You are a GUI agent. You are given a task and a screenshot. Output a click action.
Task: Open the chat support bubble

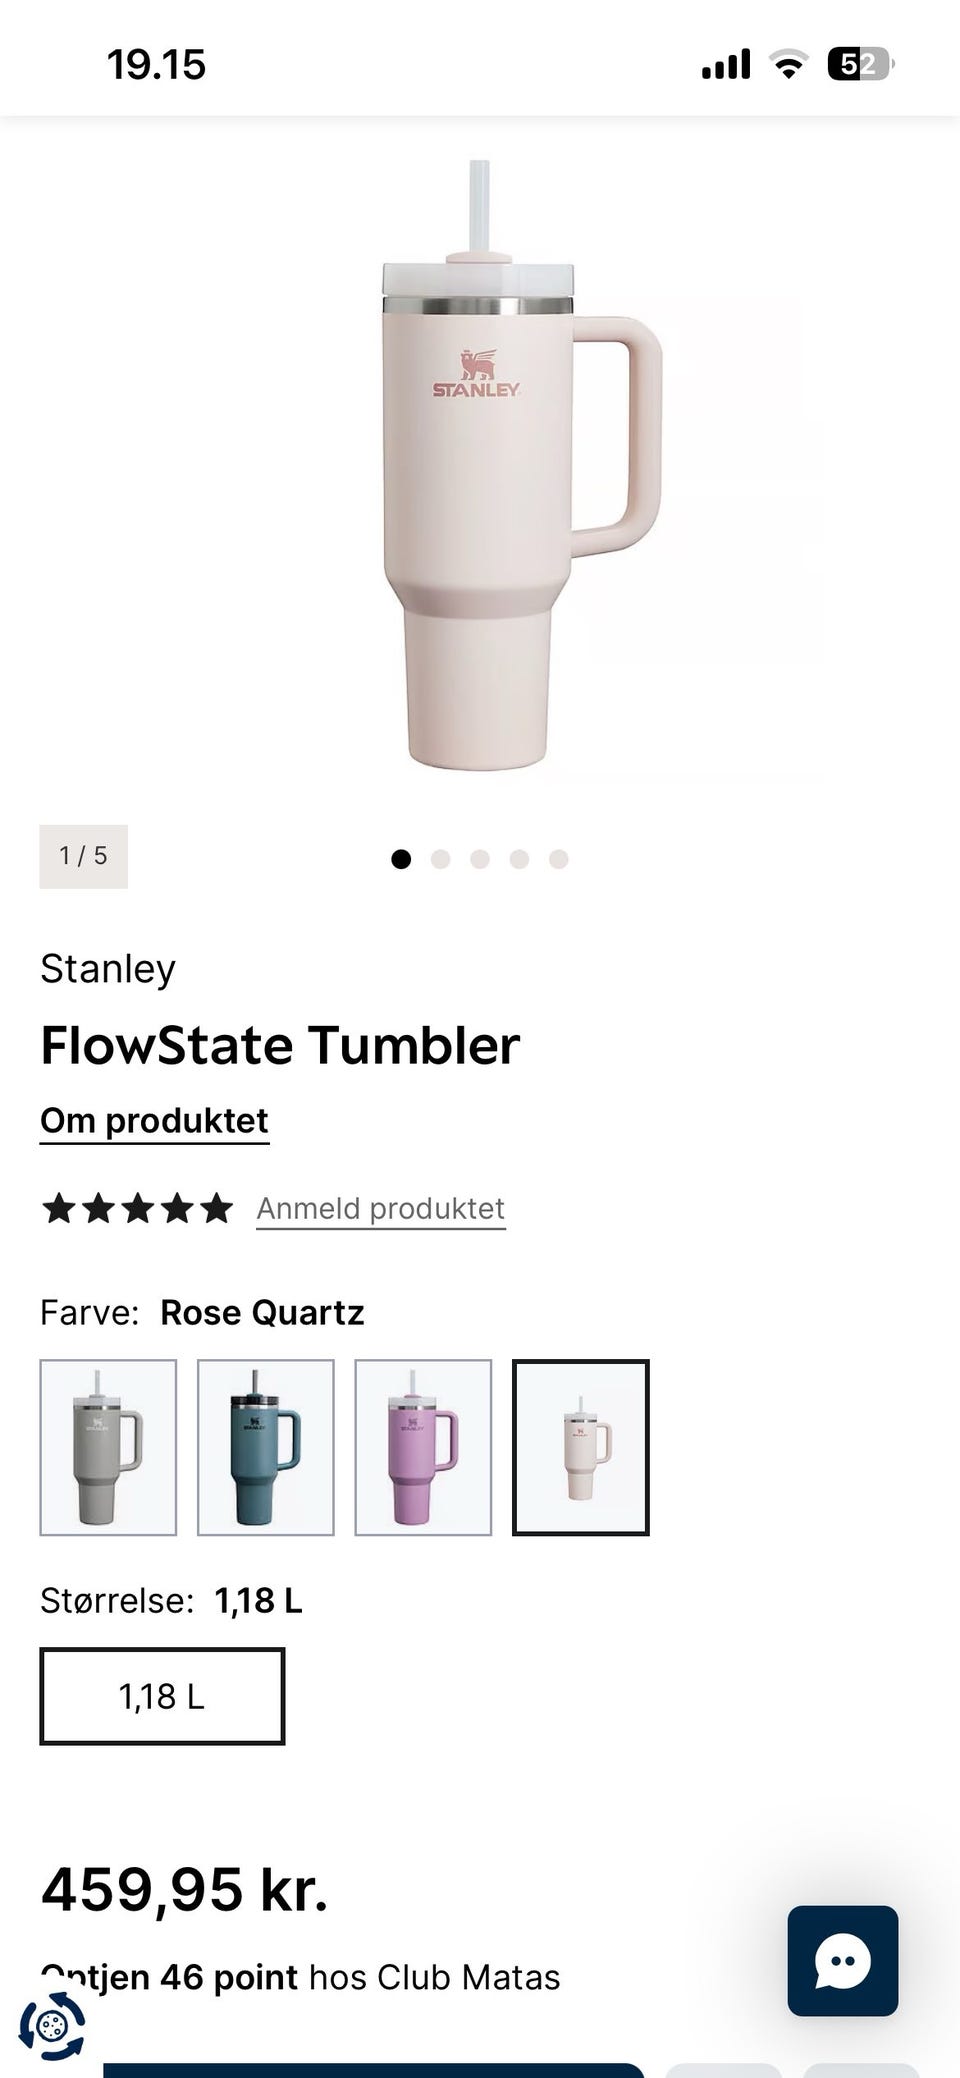pos(842,1960)
